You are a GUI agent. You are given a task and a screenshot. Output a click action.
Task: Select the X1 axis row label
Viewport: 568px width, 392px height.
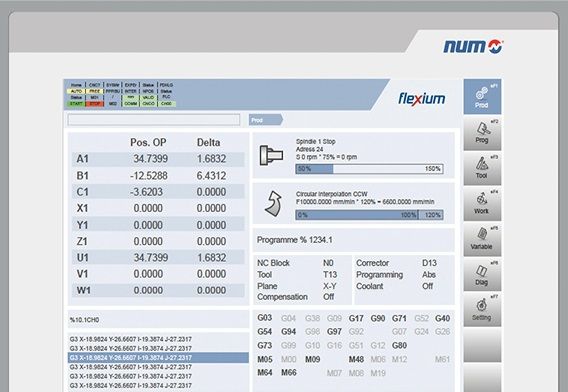click(x=82, y=208)
